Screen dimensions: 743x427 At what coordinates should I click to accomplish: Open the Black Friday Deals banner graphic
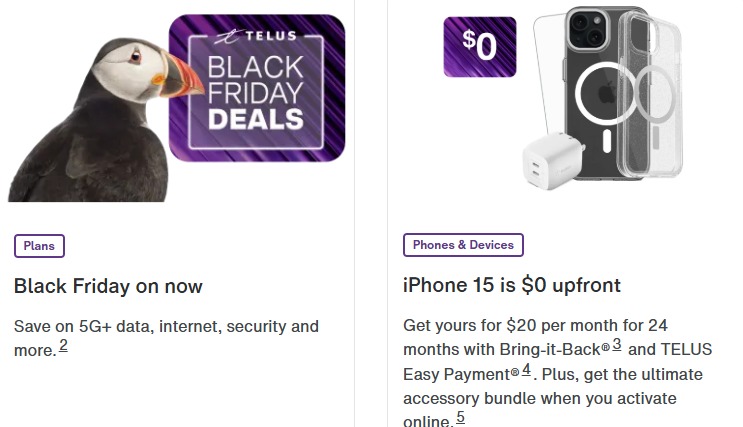[257, 88]
